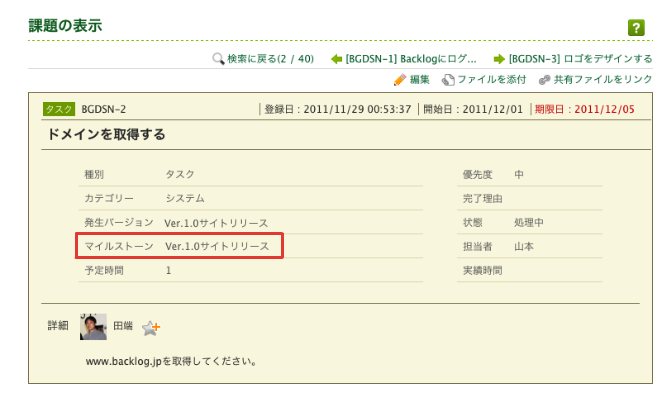Click the ファイルを添付 link
This screenshot has width=662, height=407.
pyautogui.click(x=492, y=80)
